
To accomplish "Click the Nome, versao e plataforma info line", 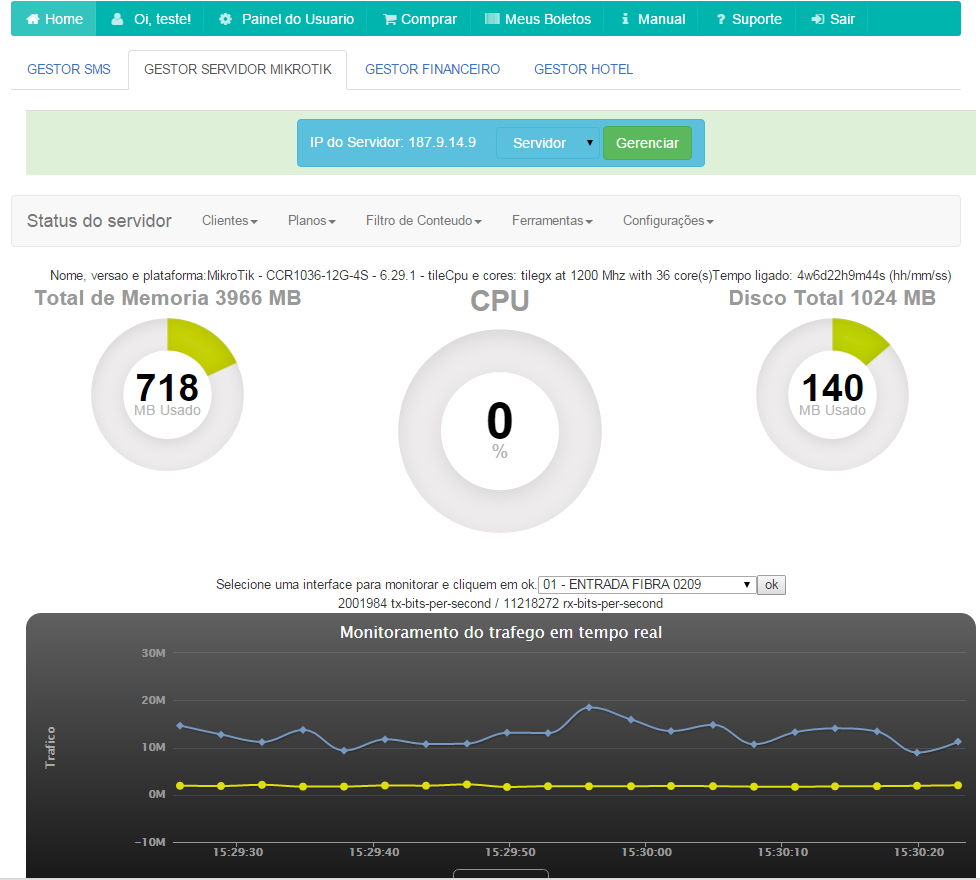I will coord(500,276).
